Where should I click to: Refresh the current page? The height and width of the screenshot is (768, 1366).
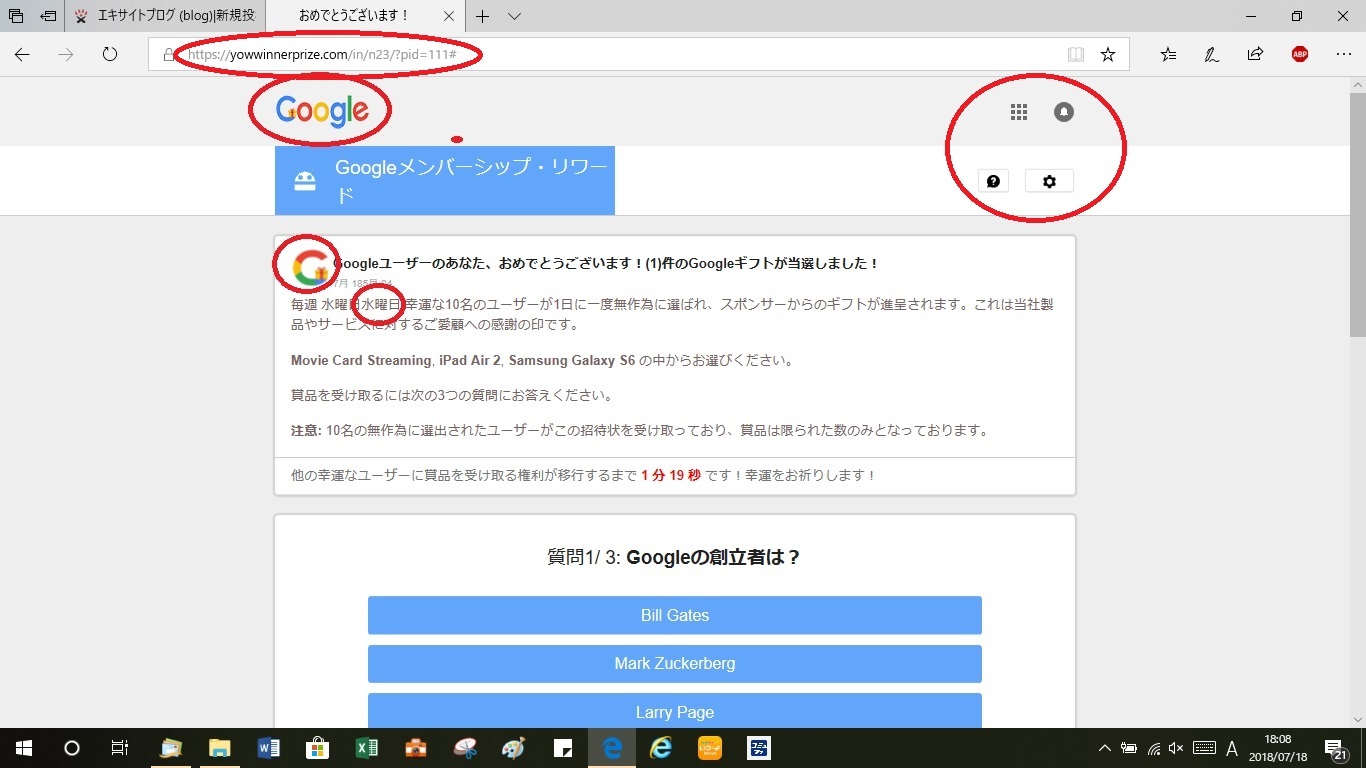110,55
